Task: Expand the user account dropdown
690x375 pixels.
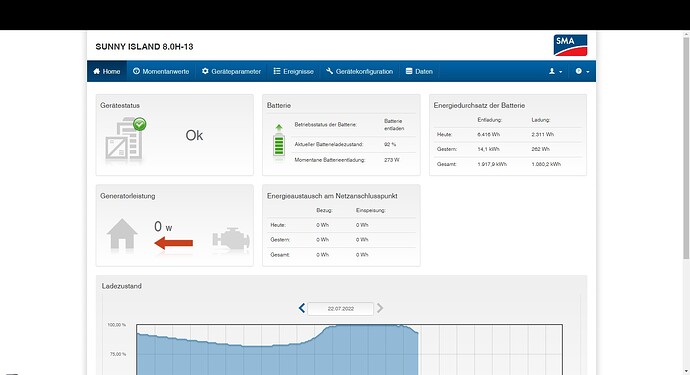Action: (x=555, y=71)
